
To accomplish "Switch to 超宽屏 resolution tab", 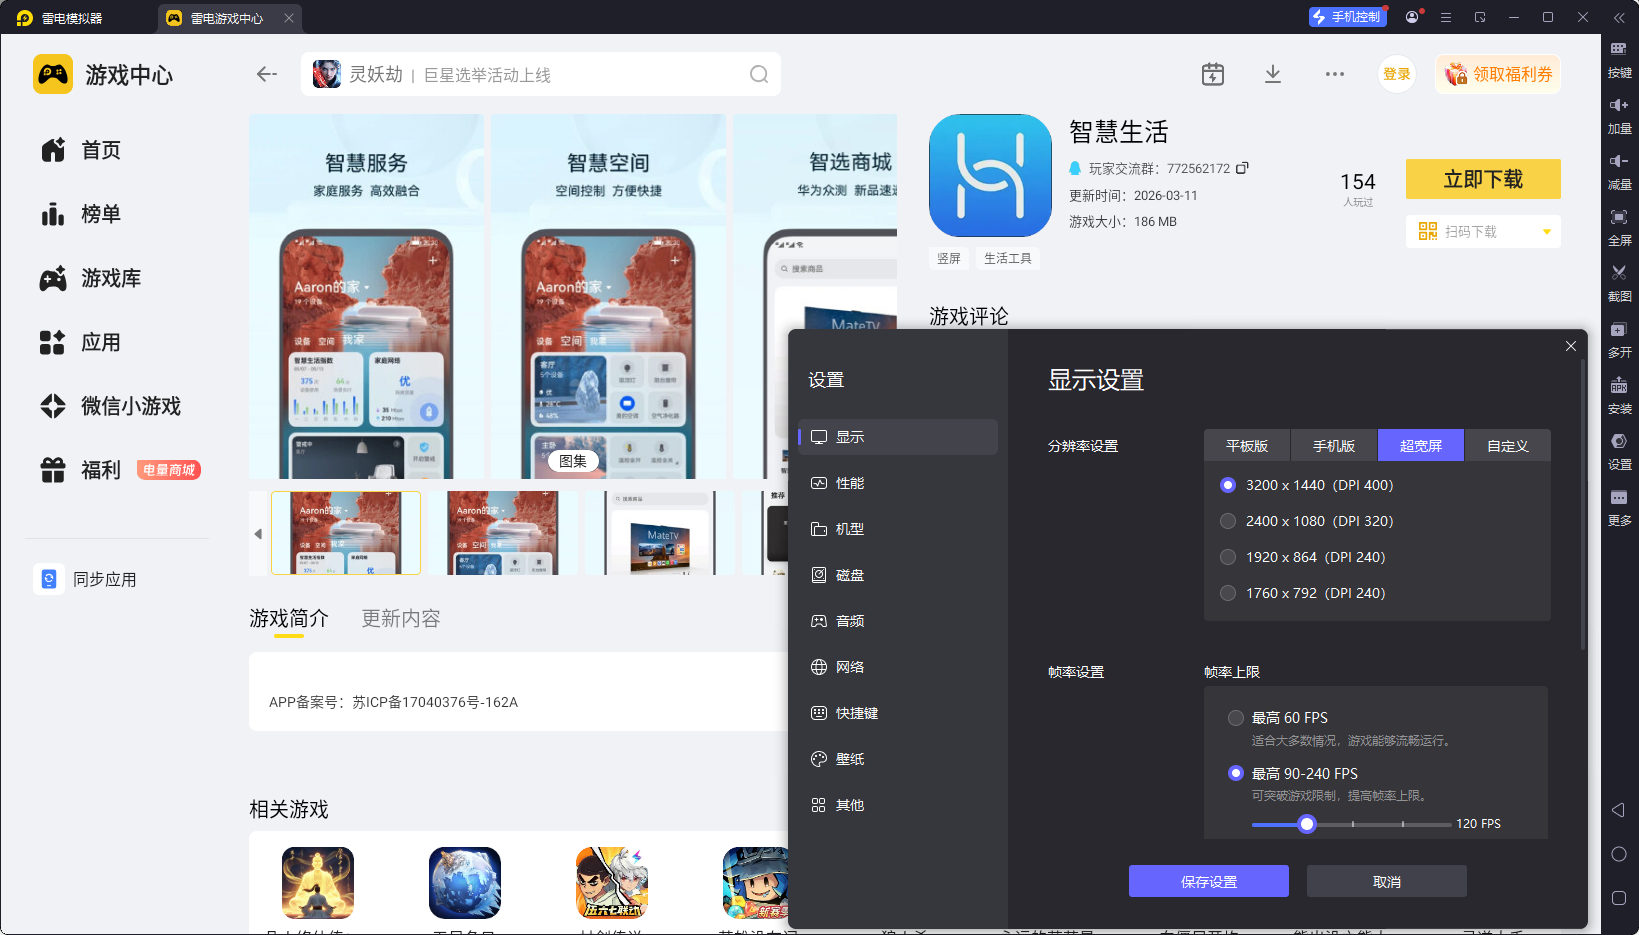I will (x=1421, y=446).
